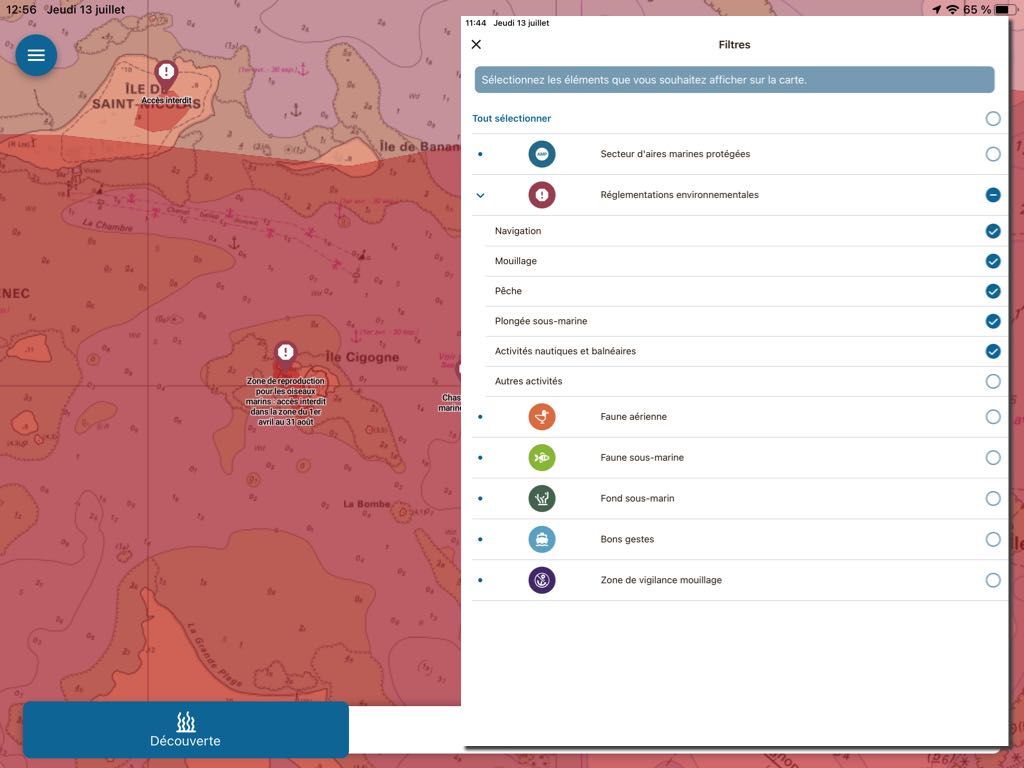
Task: Click the Bons gestes boat icon
Action: pos(542,539)
